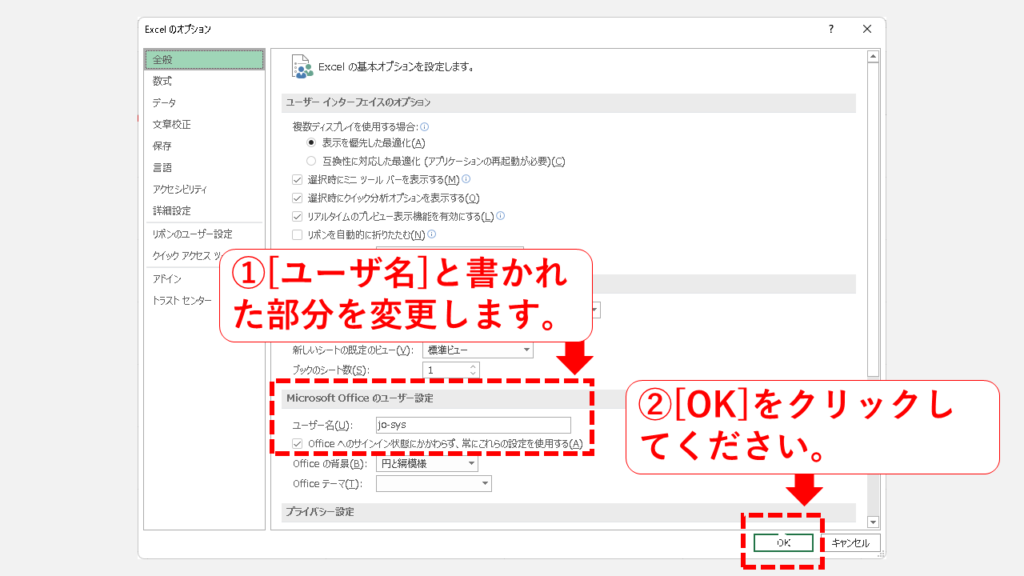Click info icon next to リボンを自動的に折りたたむ
Screen dimensions: 1024x576
(431, 234)
